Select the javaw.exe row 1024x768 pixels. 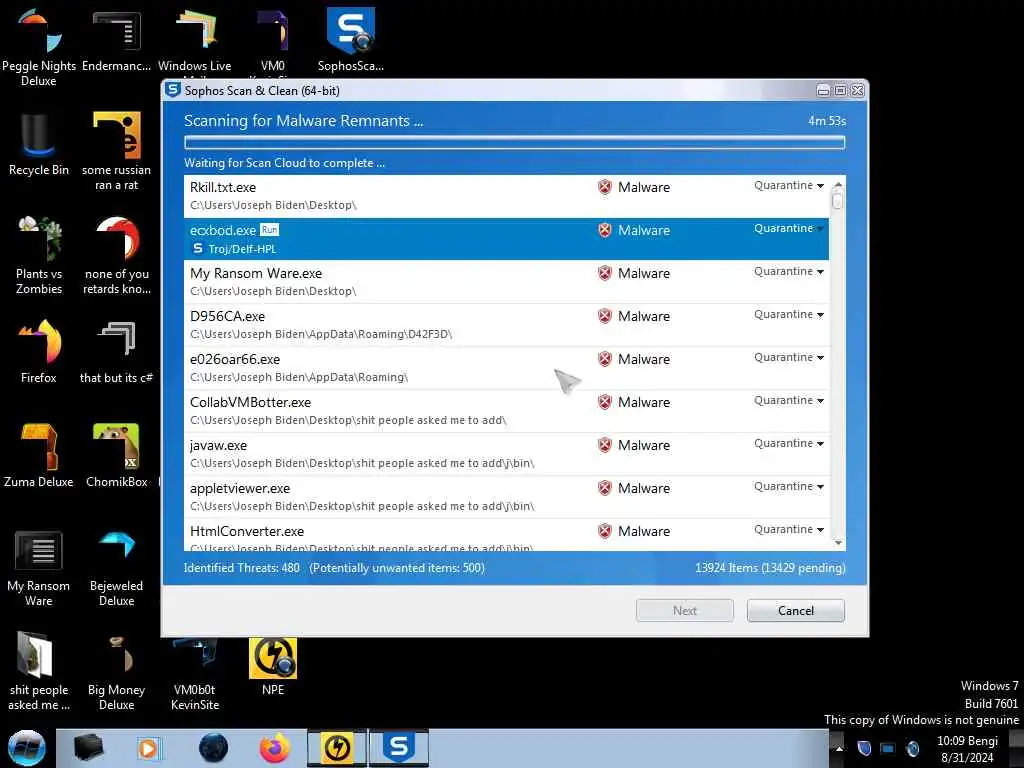[x=506, y=454]
